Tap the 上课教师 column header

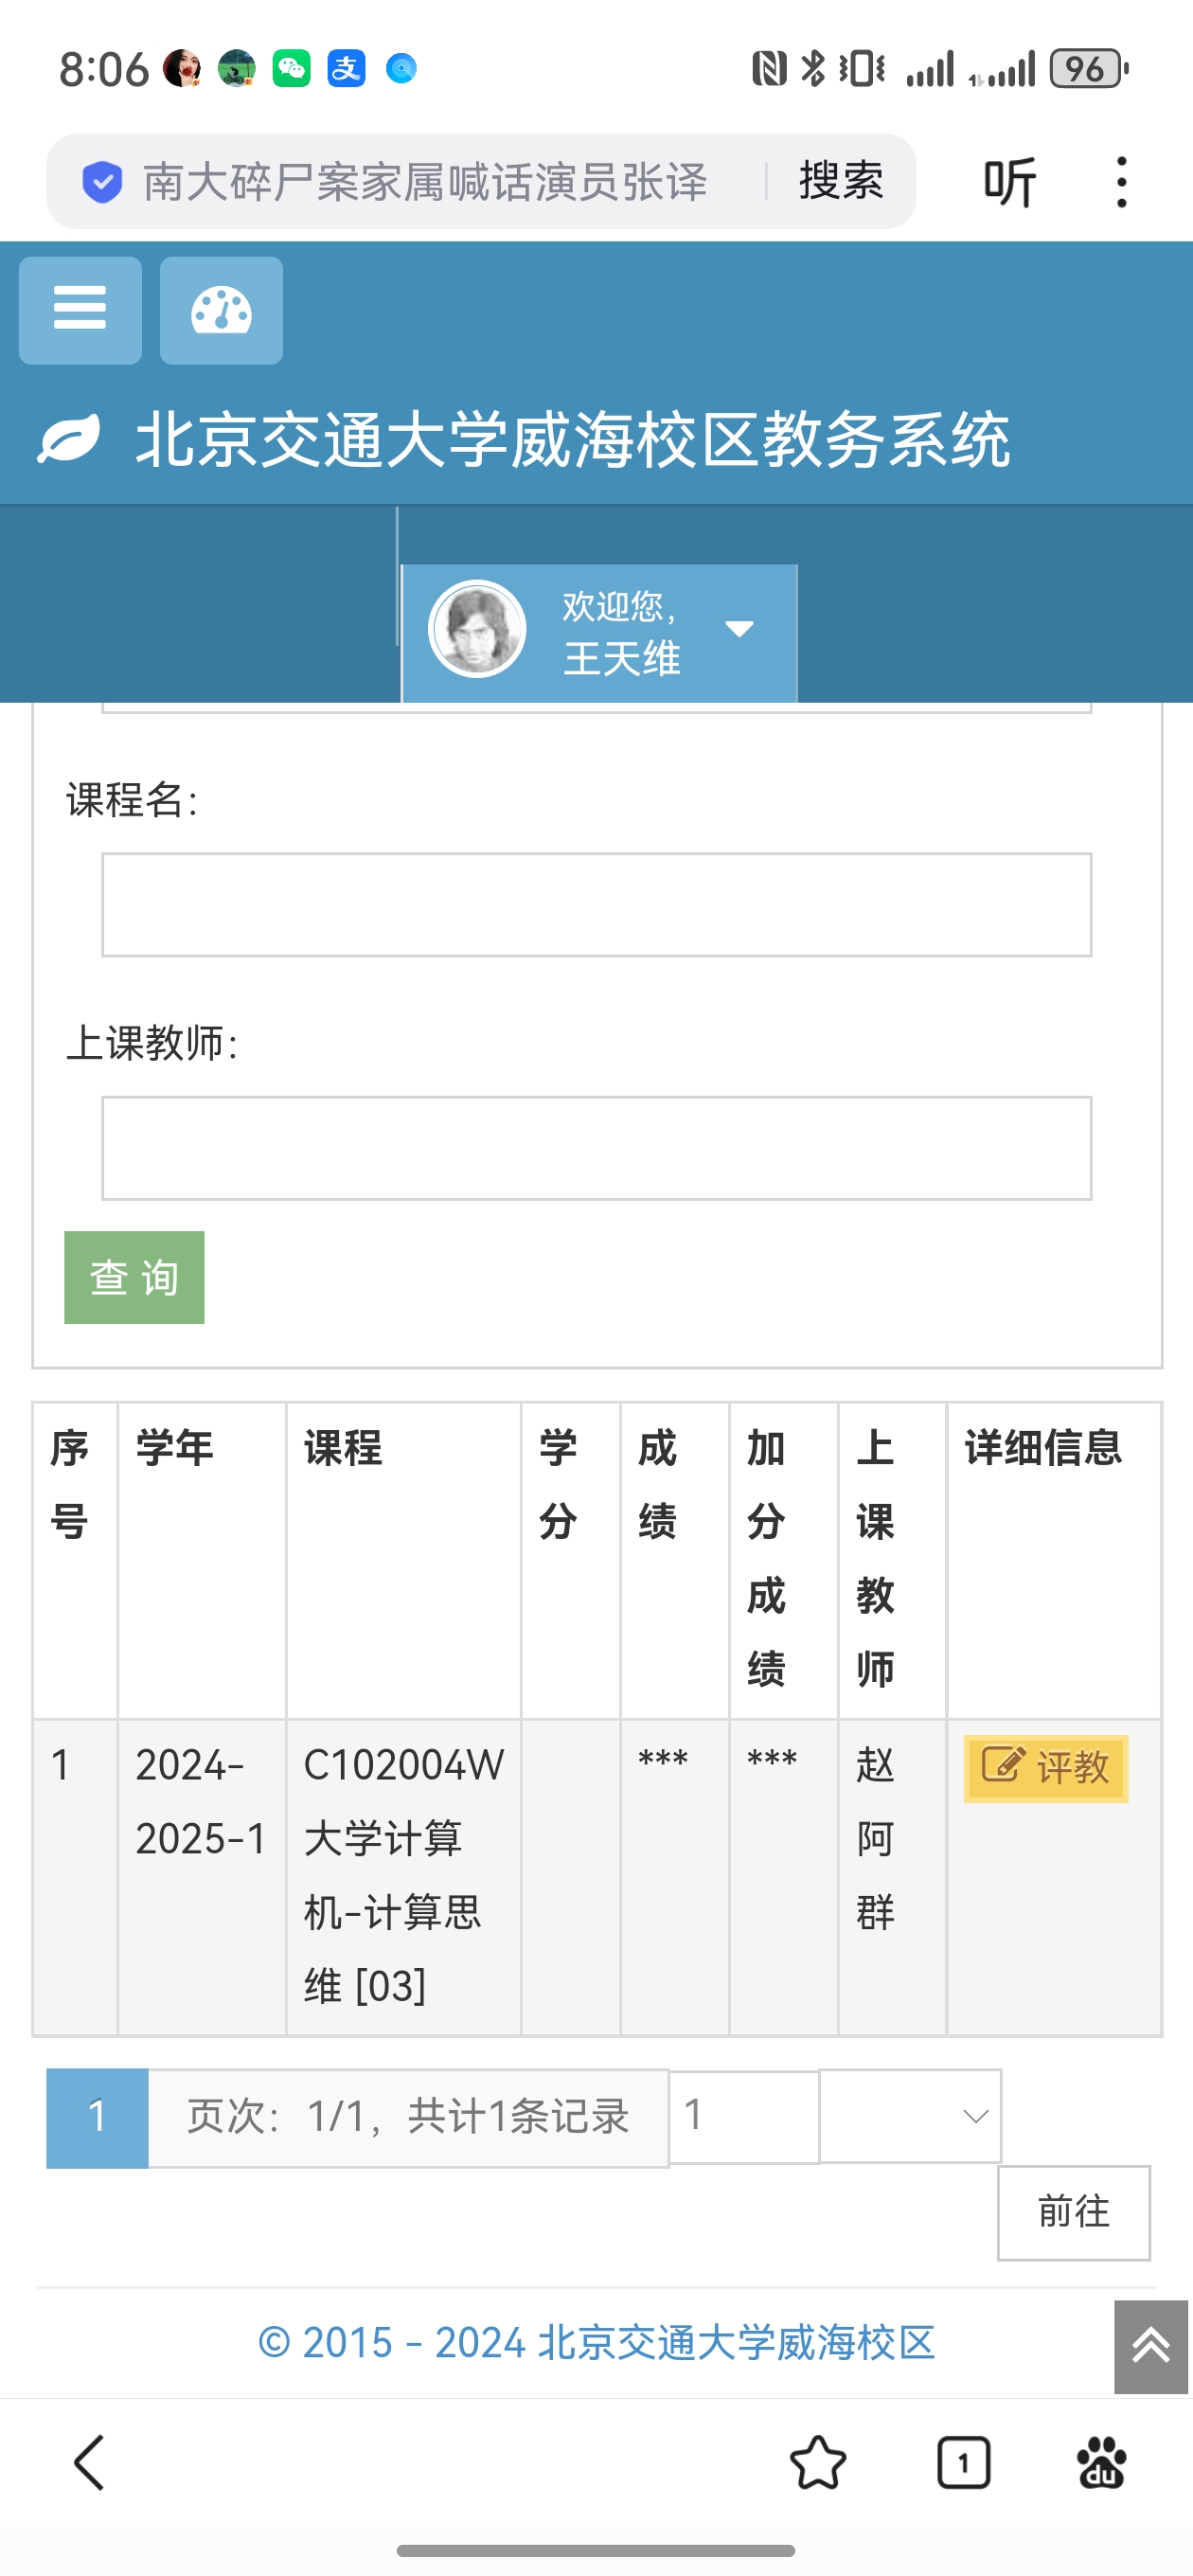click(892, 1559)
